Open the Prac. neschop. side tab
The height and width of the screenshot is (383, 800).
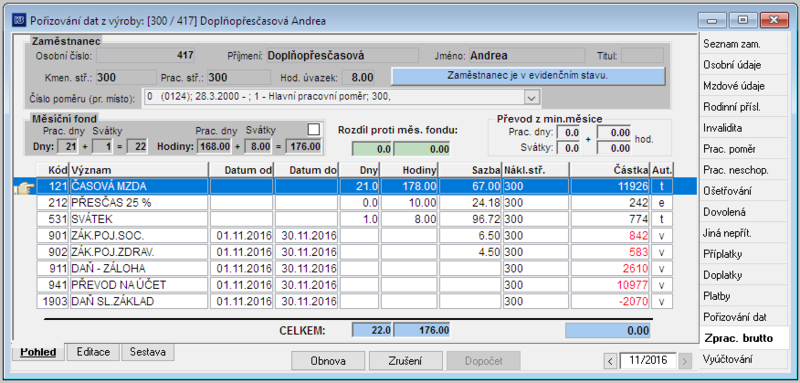point(743,170)
